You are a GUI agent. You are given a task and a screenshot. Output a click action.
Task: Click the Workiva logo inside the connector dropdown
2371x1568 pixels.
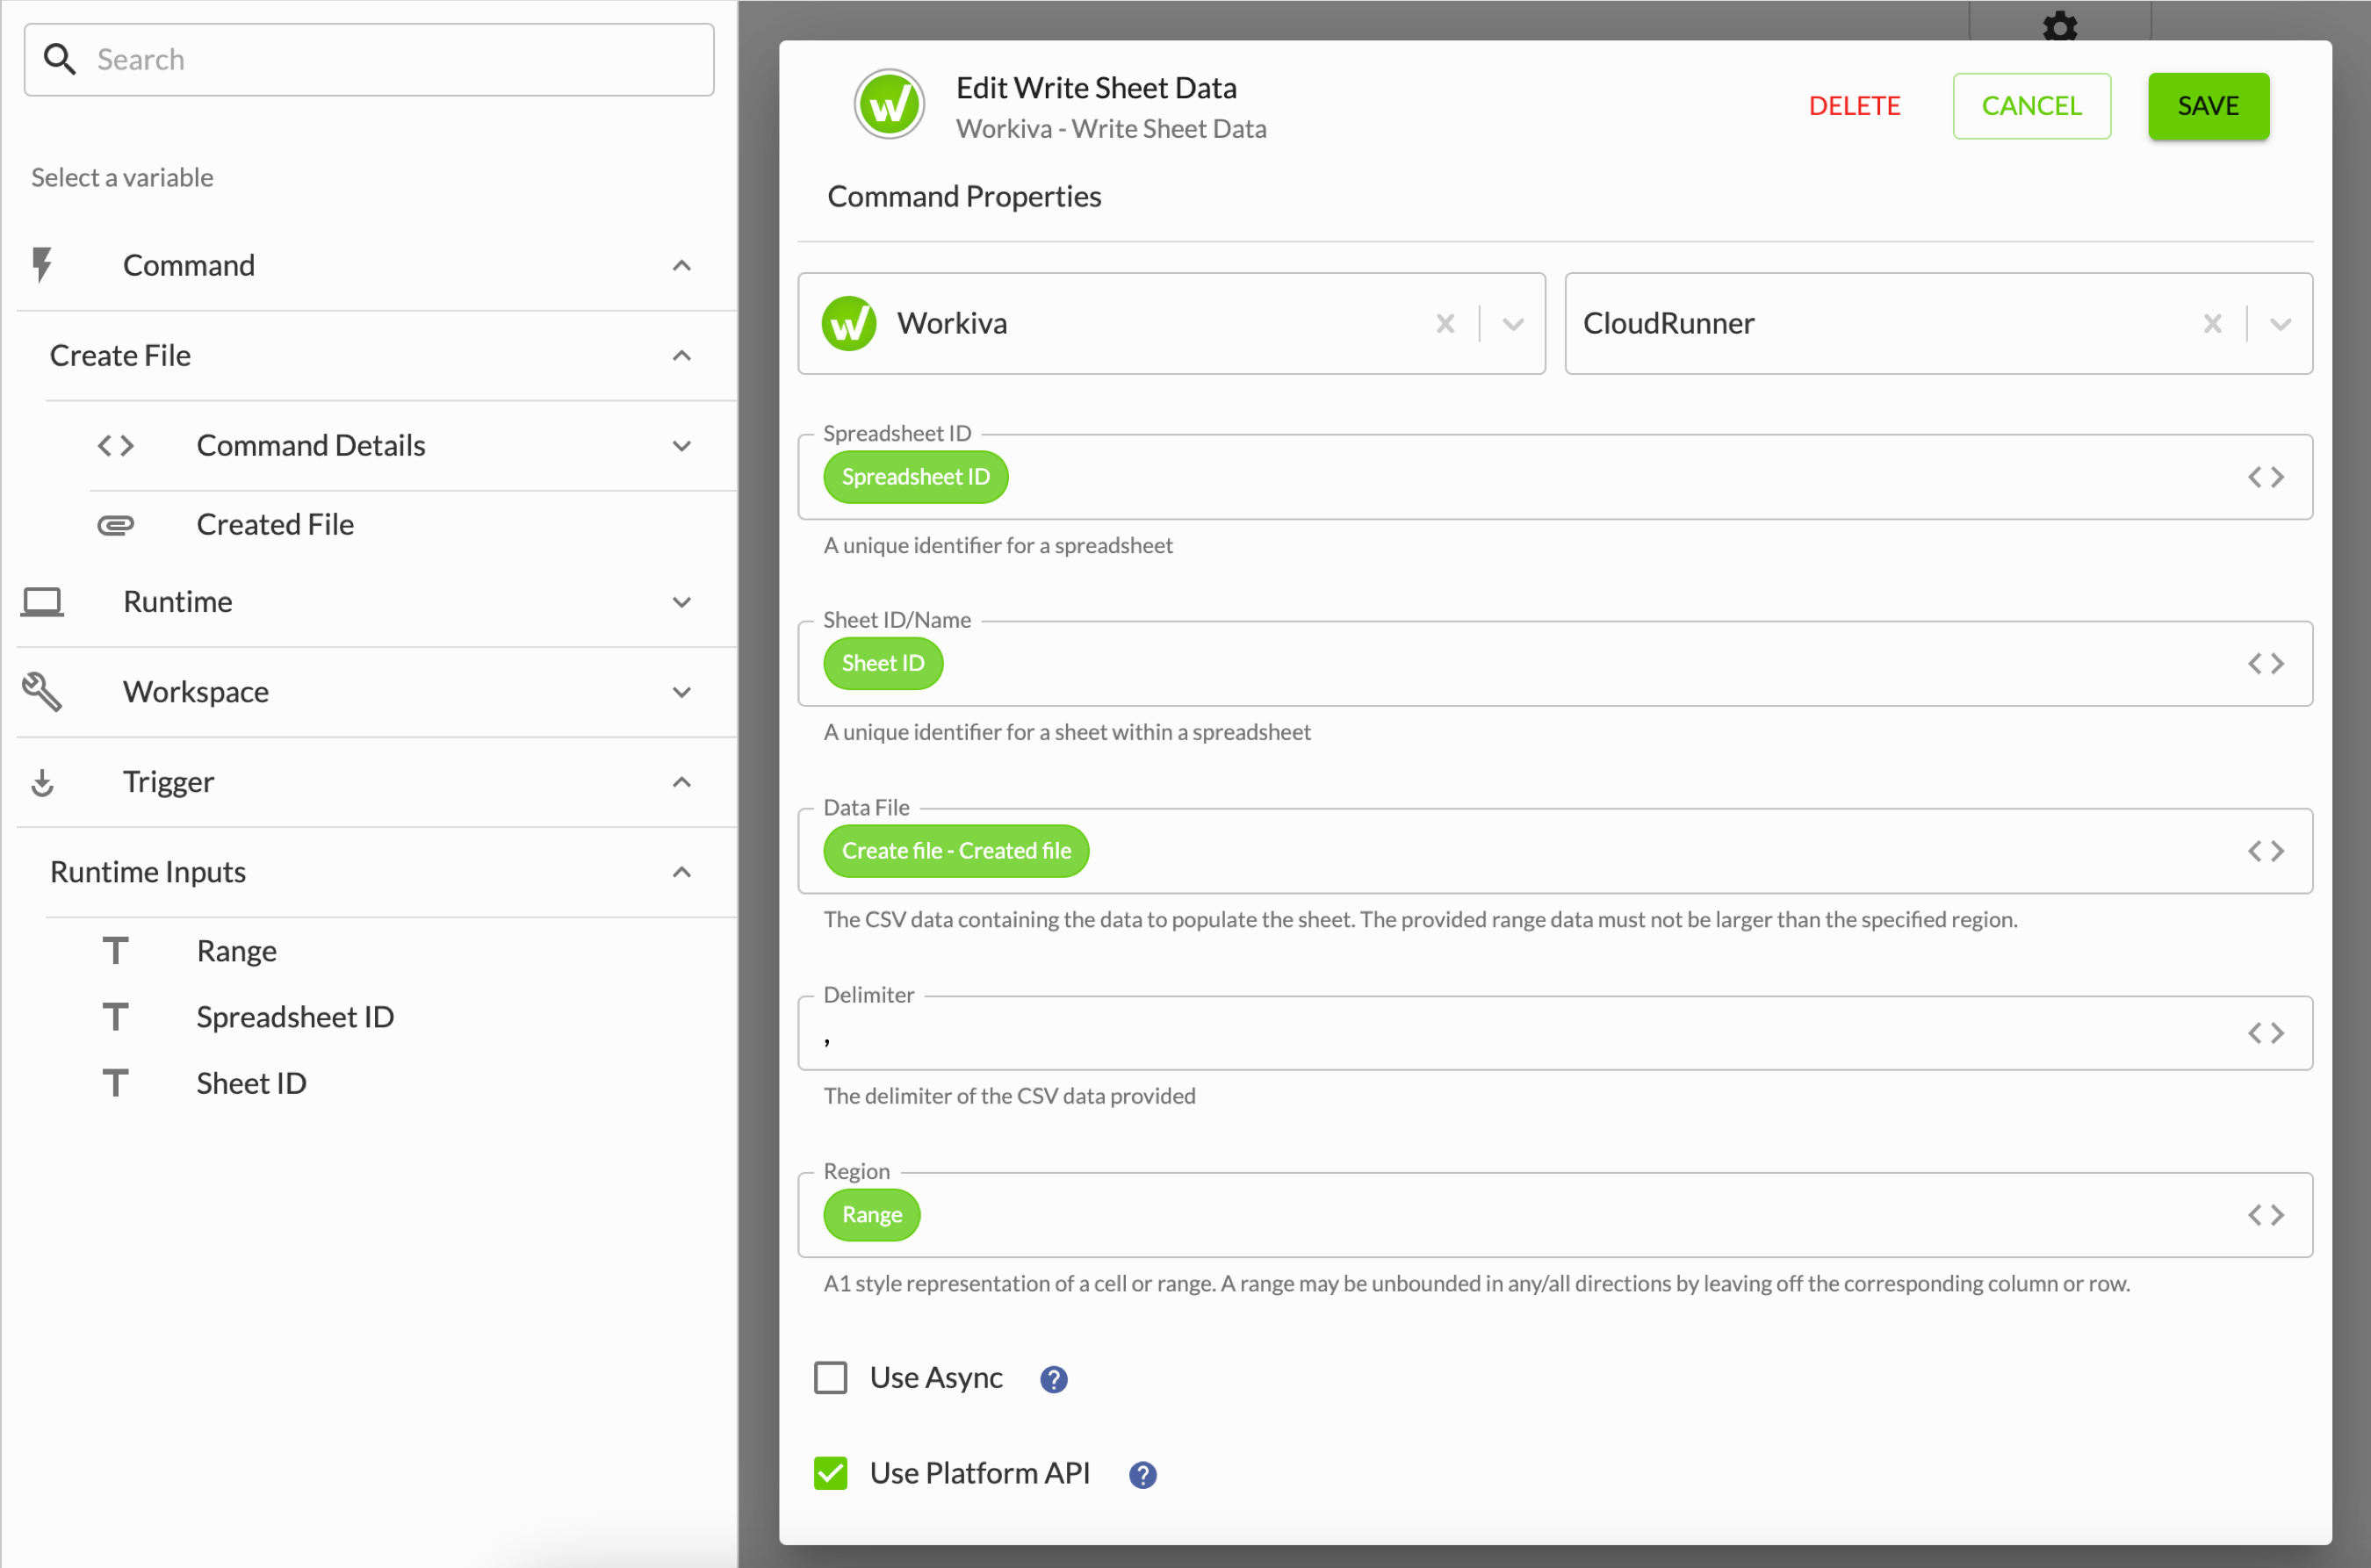coord(849,324)
